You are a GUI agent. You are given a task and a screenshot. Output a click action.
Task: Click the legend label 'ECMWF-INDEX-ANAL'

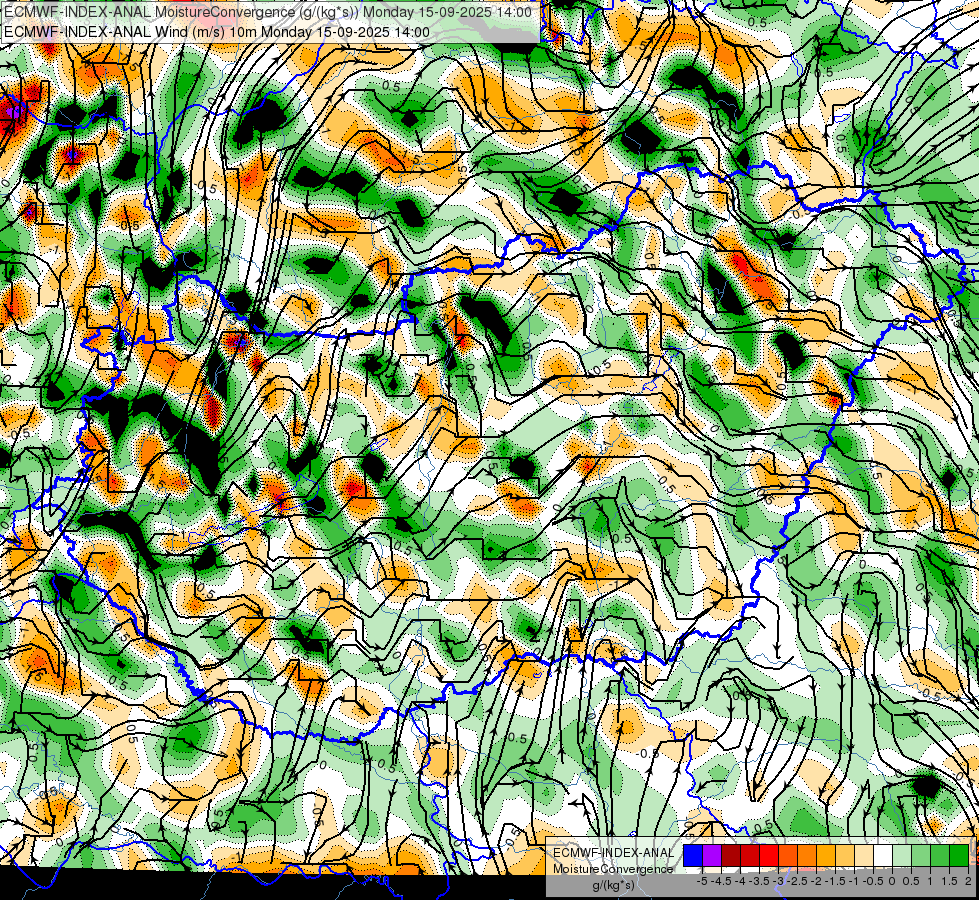coord(614,853)
